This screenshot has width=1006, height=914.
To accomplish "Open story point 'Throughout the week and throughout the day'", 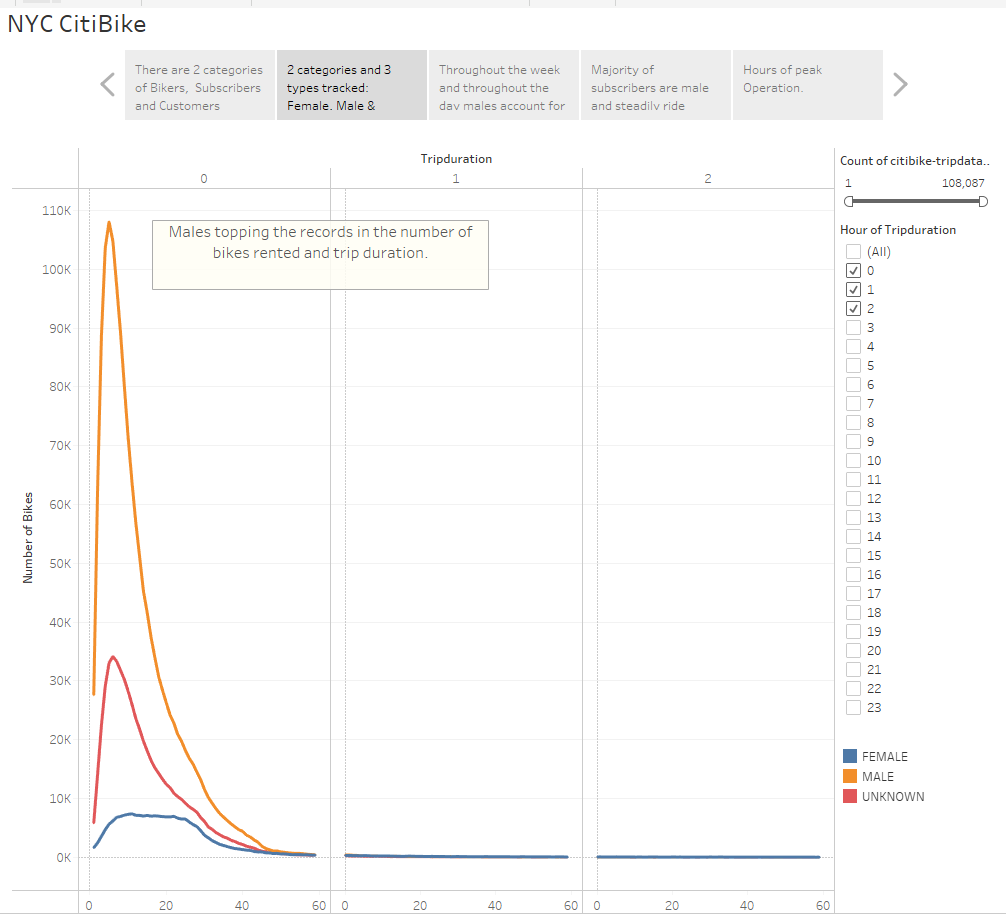I will pyautogui.click(x=504, y=85).
